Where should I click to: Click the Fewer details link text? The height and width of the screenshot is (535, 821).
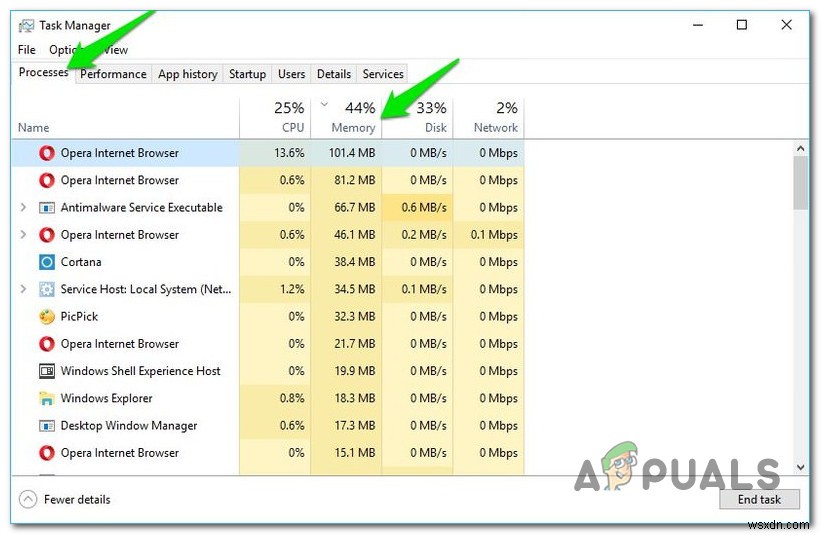click(x=77, y=500)
